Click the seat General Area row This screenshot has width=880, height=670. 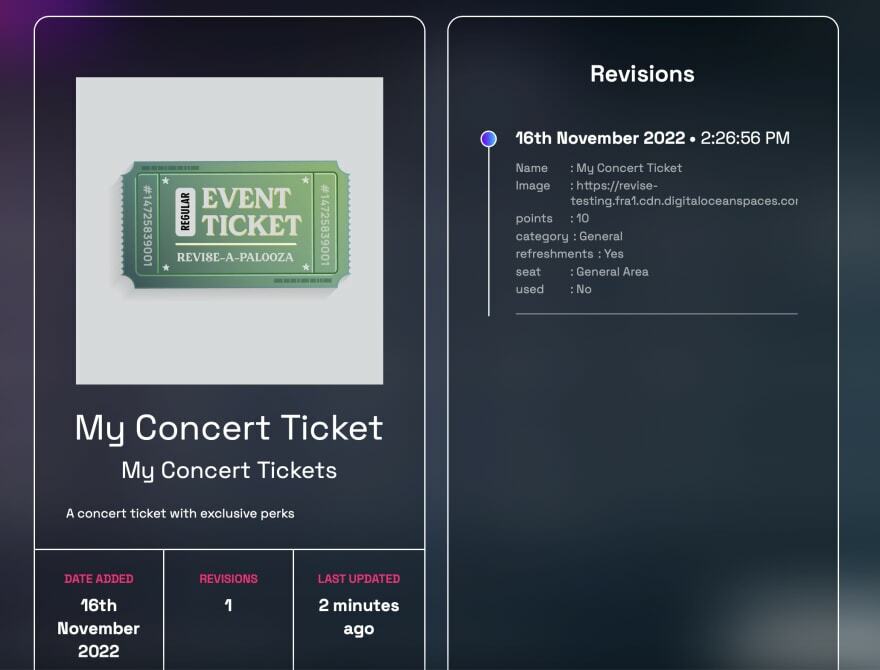(x=582, y=272)
